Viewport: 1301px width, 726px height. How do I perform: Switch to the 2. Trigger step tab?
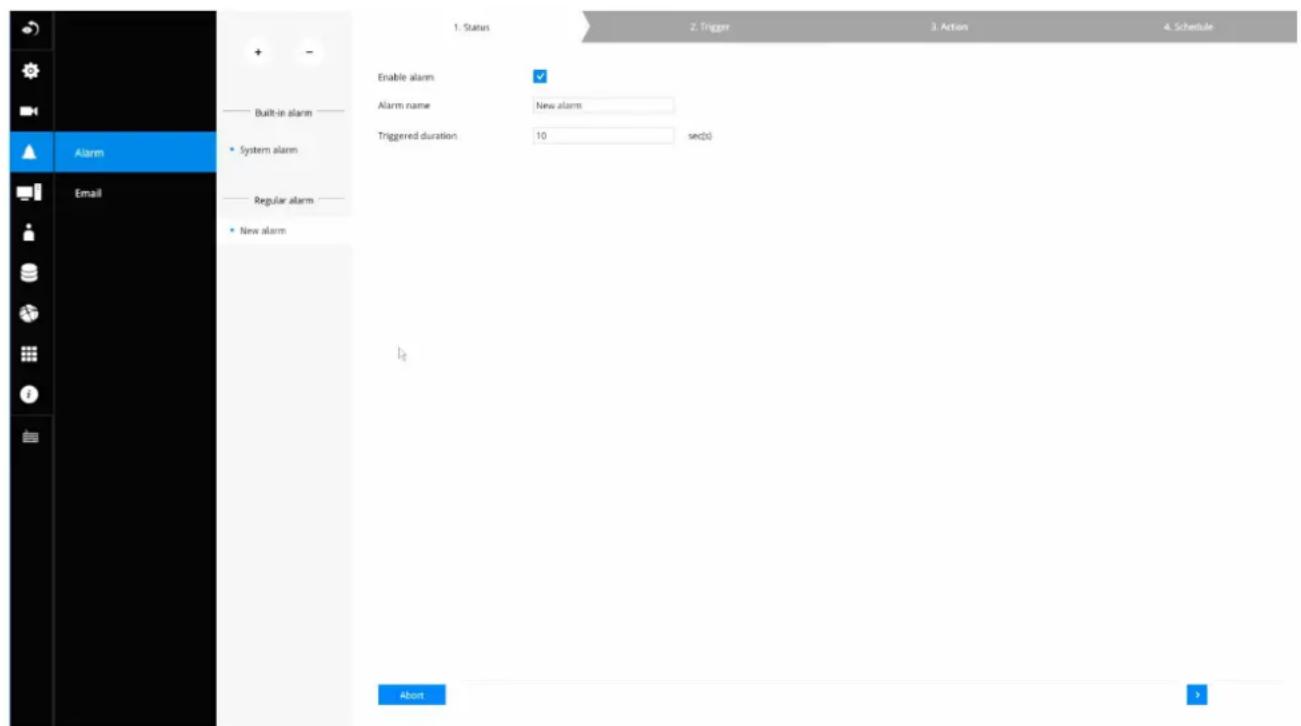click(710, 27)
